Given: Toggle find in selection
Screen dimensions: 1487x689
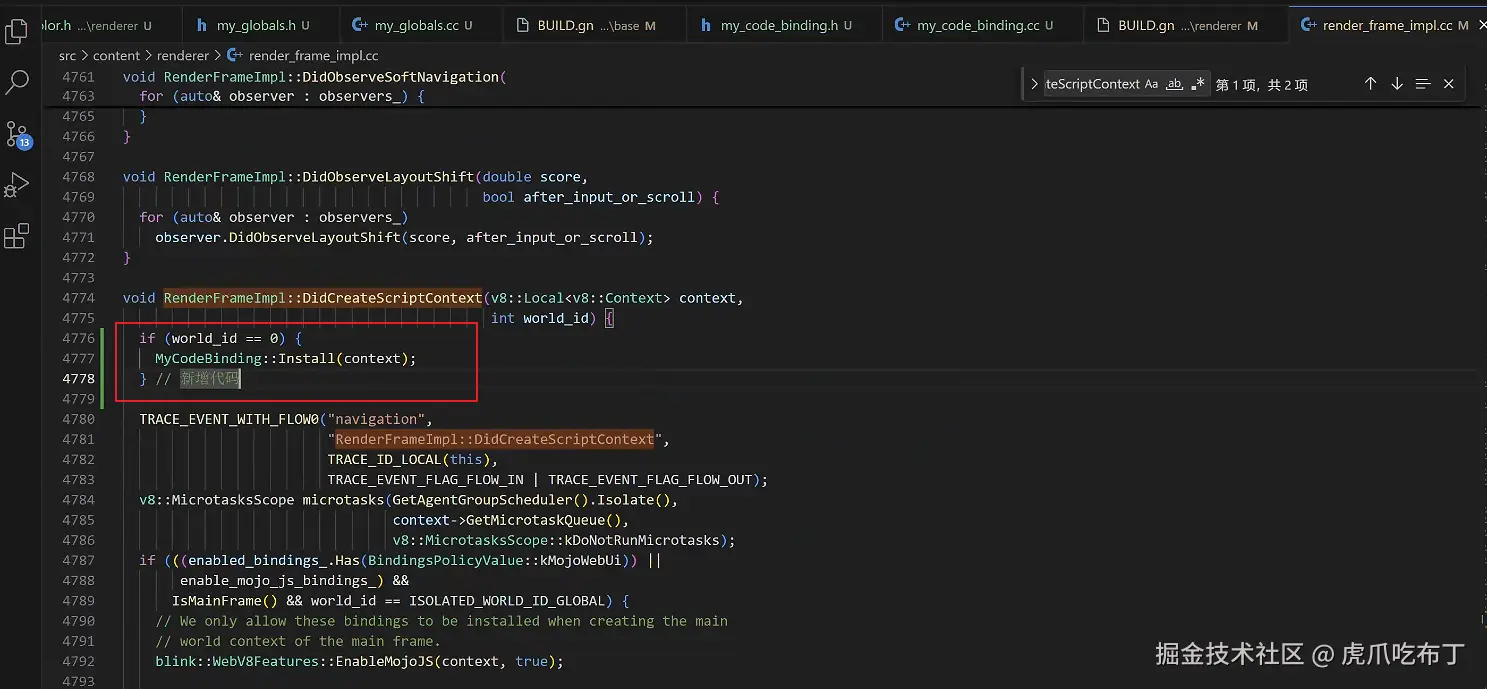Looking at the screenshot, I should pos(1423,84).
